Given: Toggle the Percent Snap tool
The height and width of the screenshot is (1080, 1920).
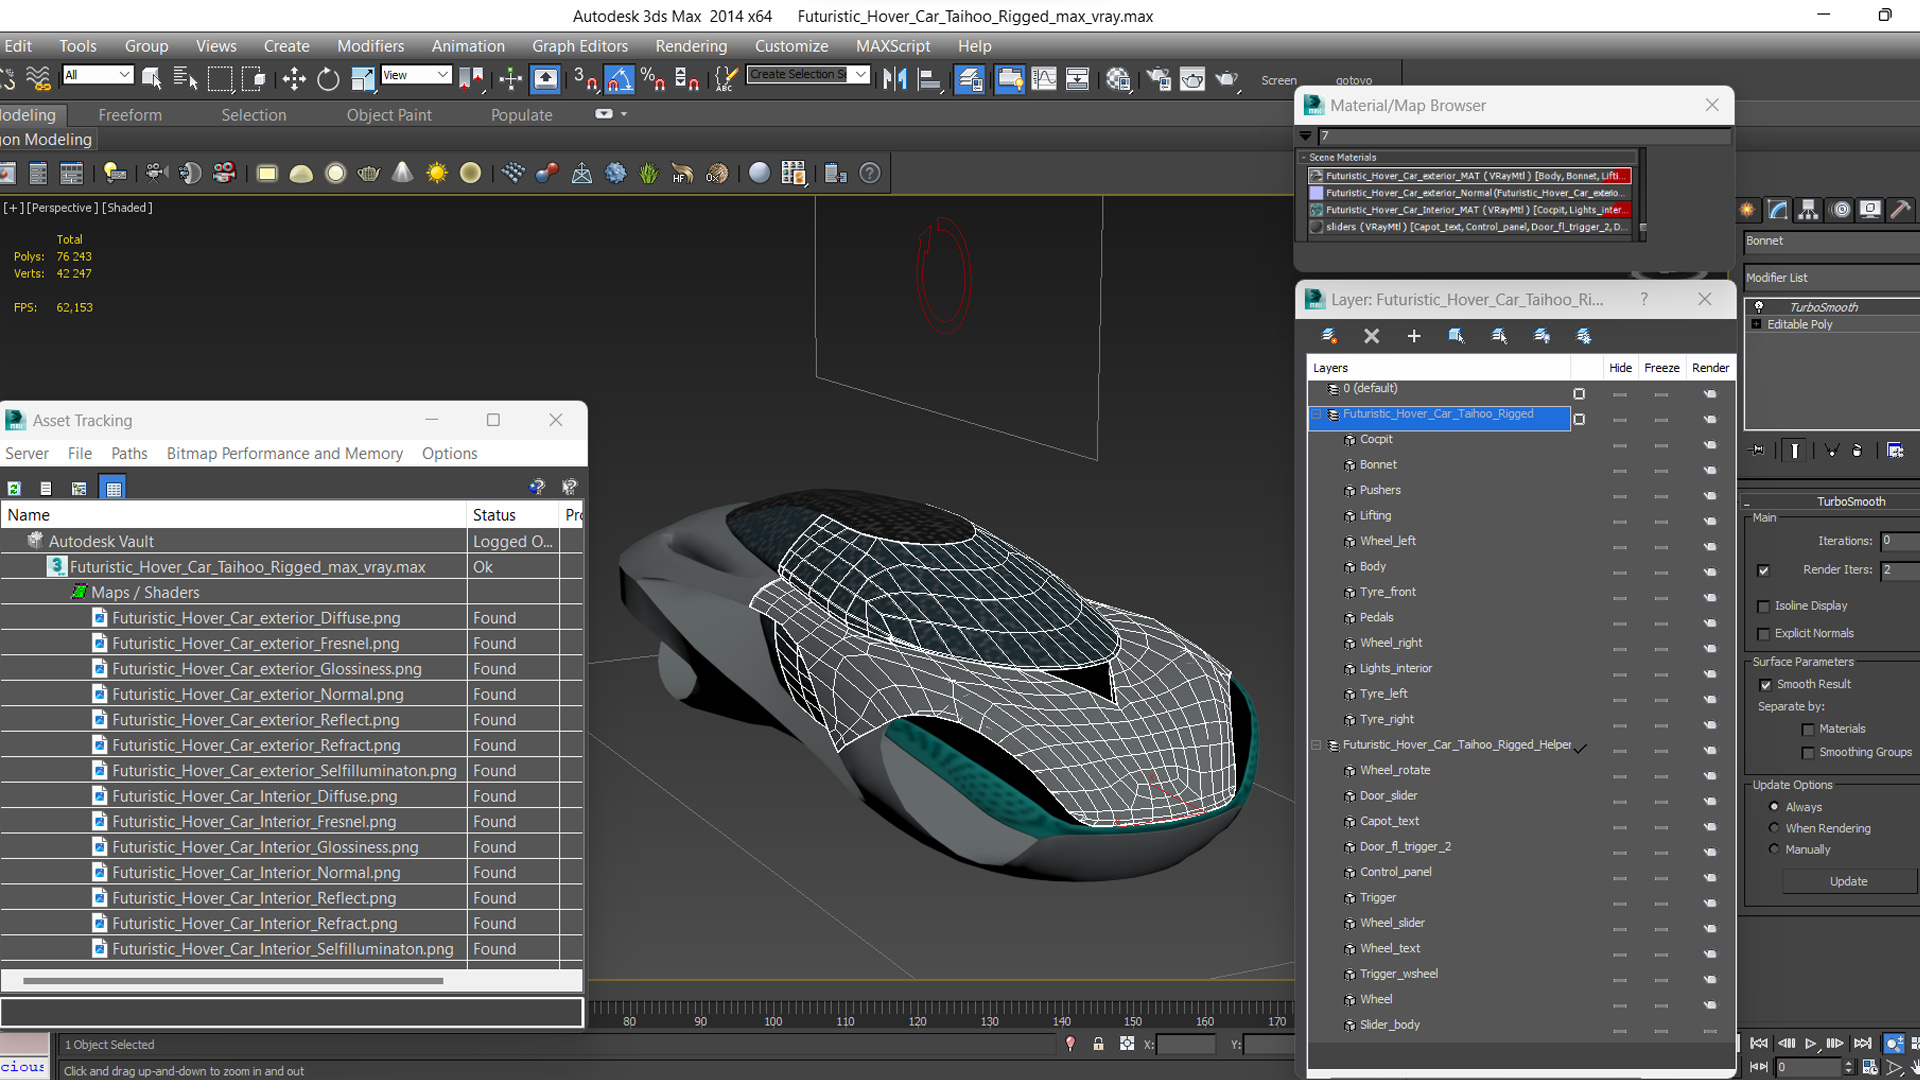Looking at the screenshot, I should click(x=653, y=79).
